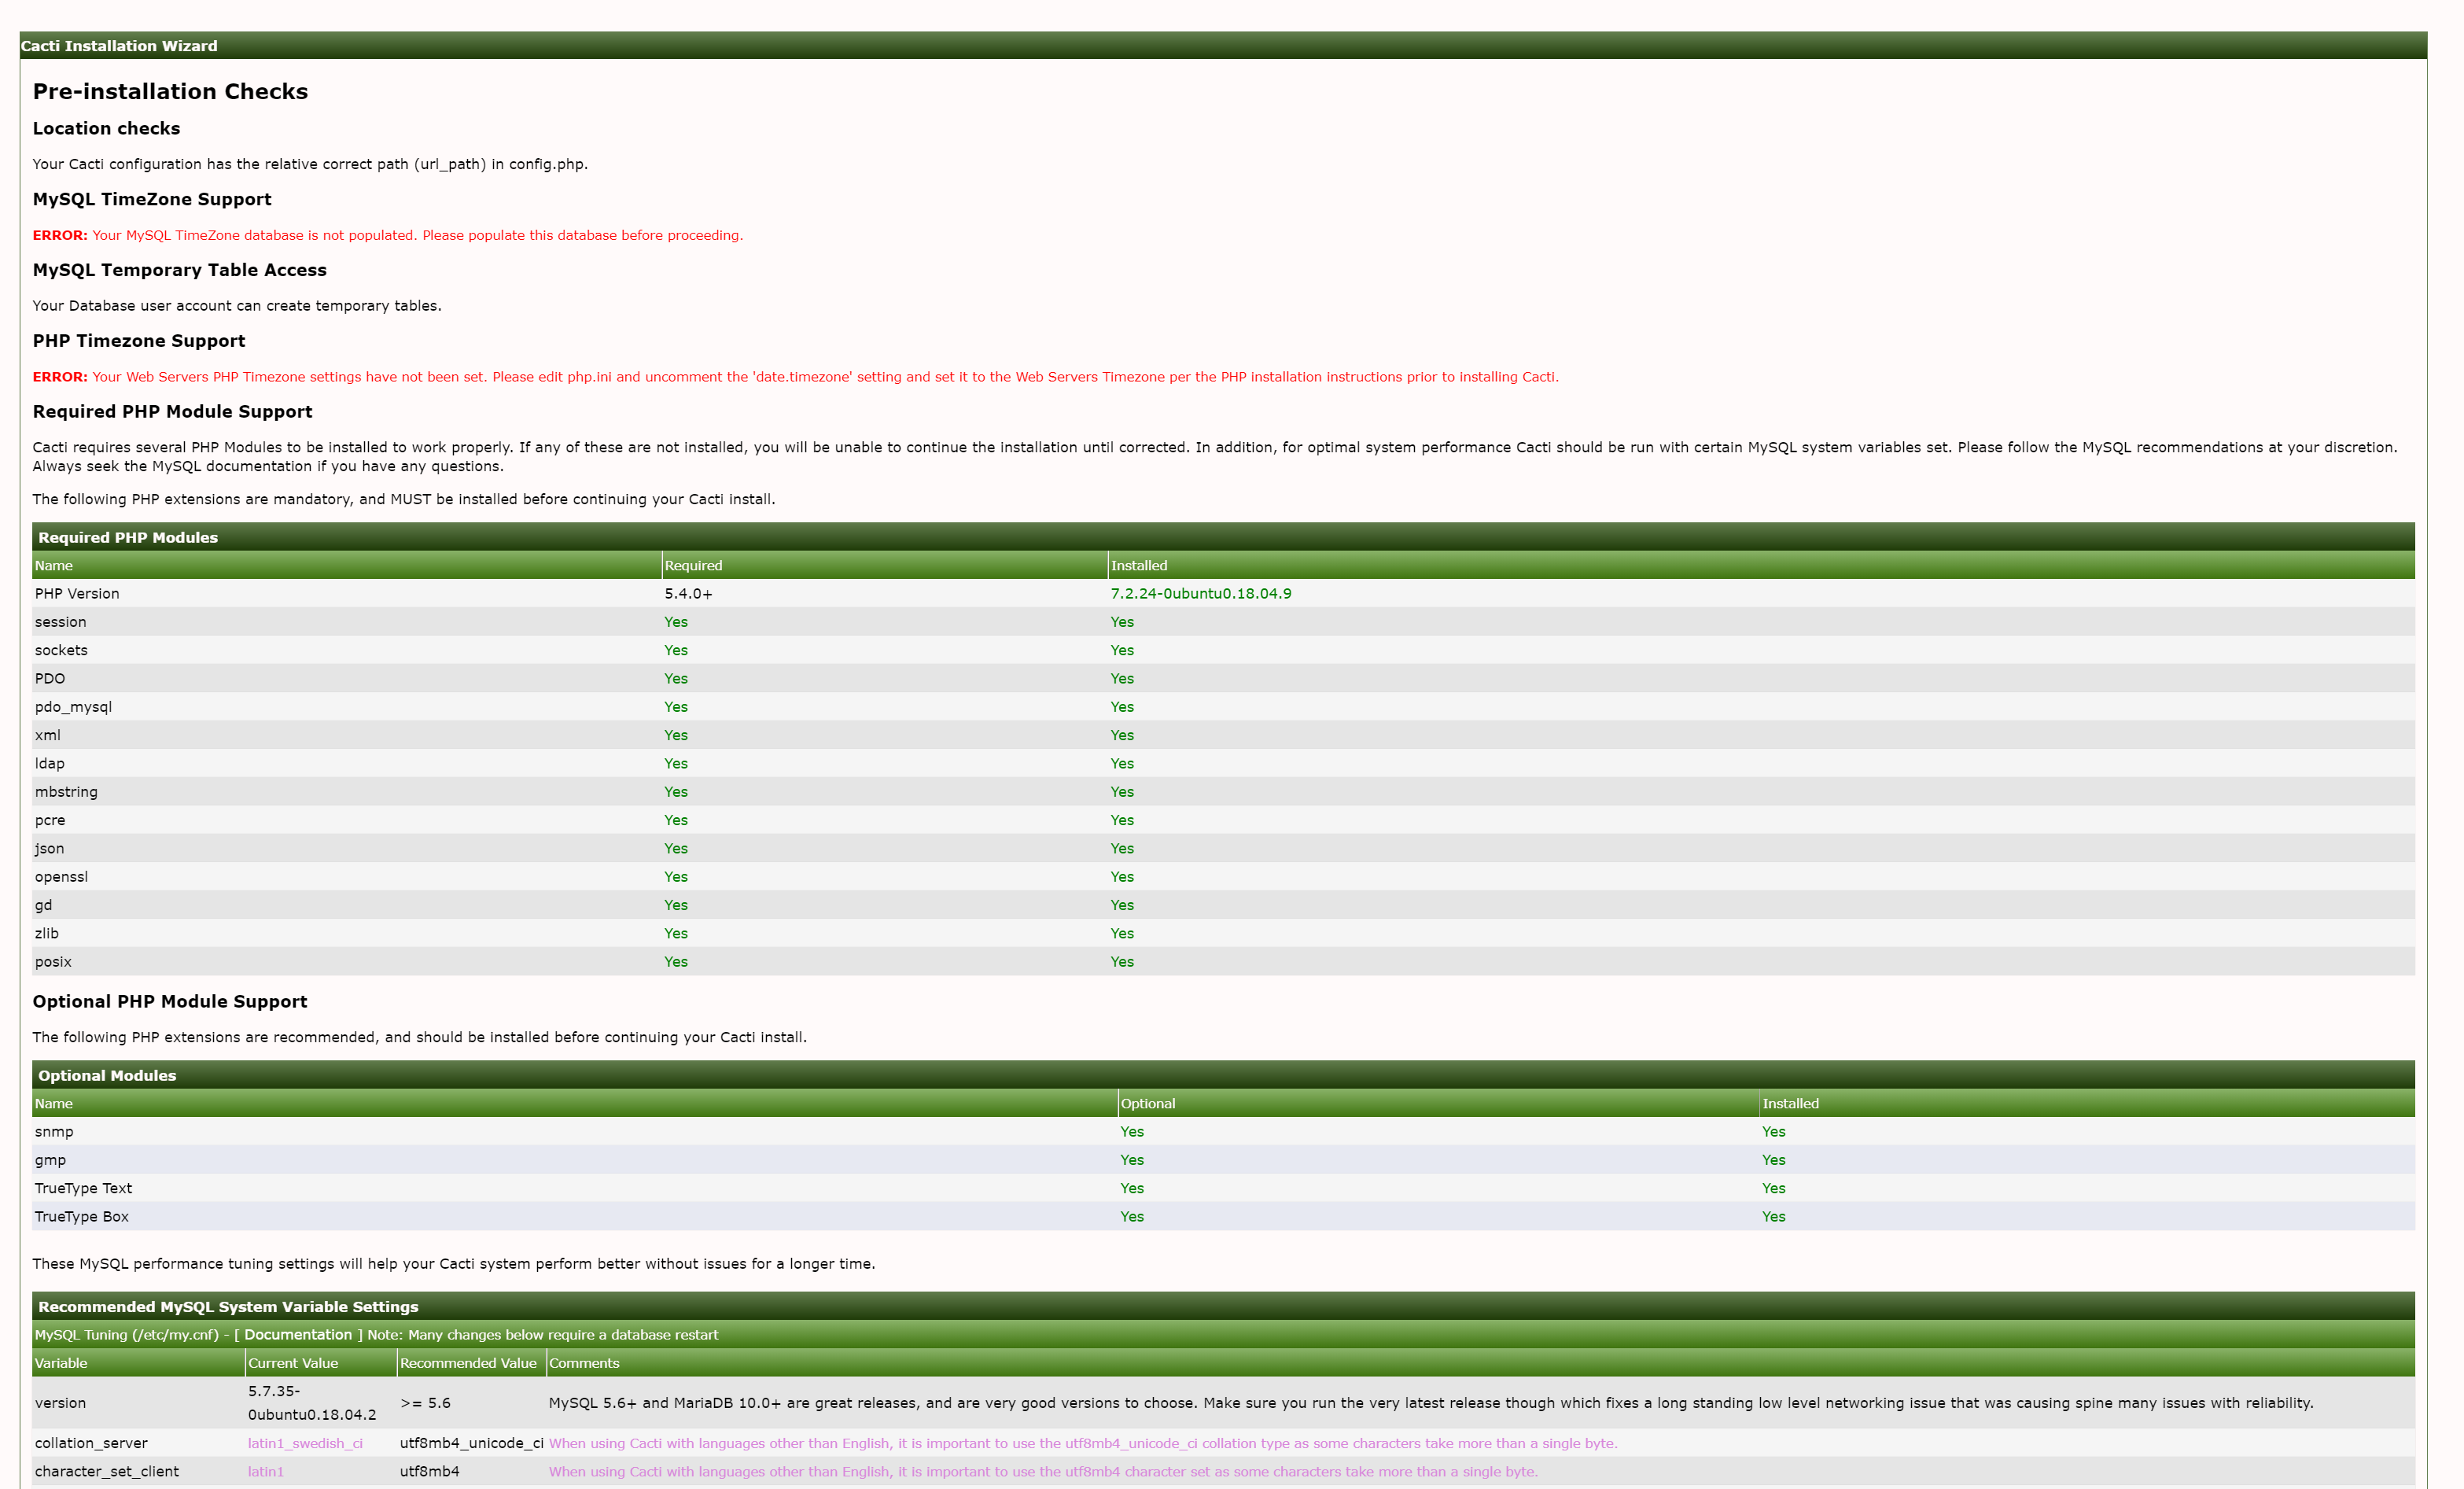
Task: Click the Current Value column header
Action: (x=293, y=1363)
